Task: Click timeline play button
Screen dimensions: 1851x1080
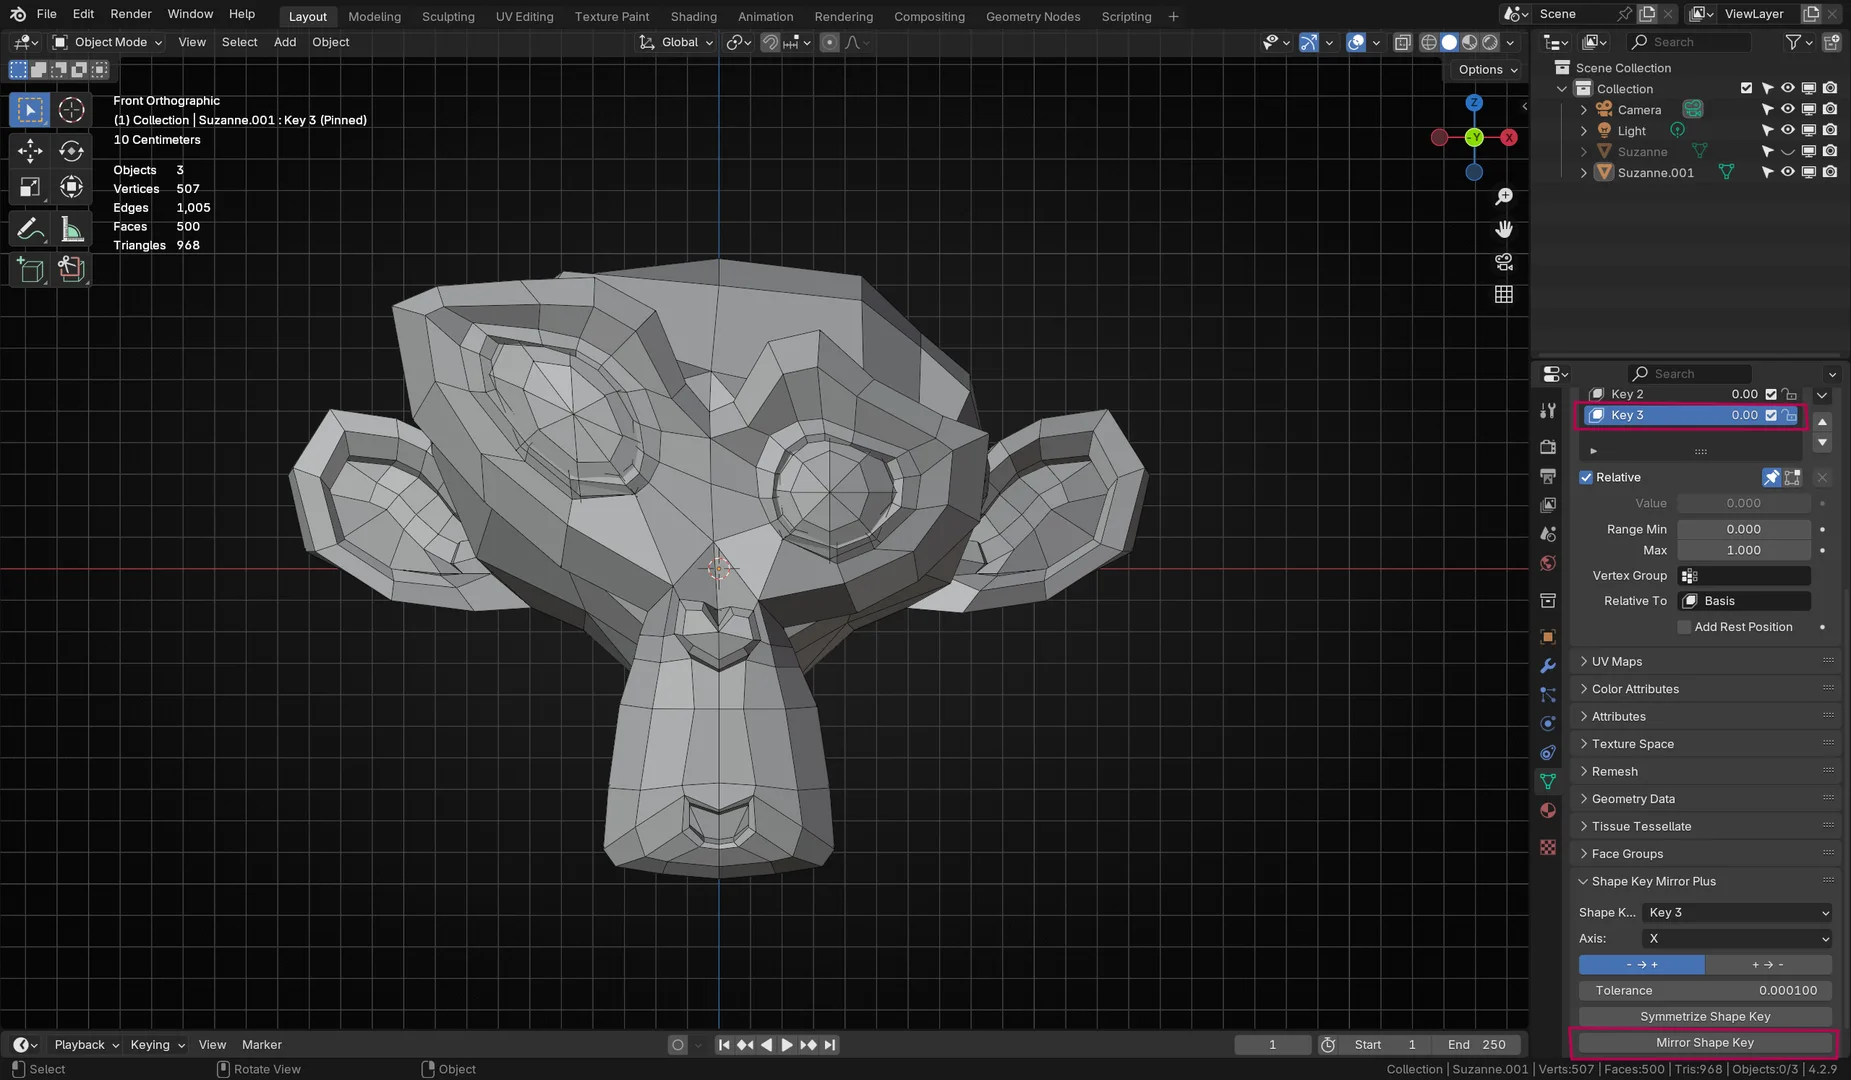Action: (x=786, y=1044)
